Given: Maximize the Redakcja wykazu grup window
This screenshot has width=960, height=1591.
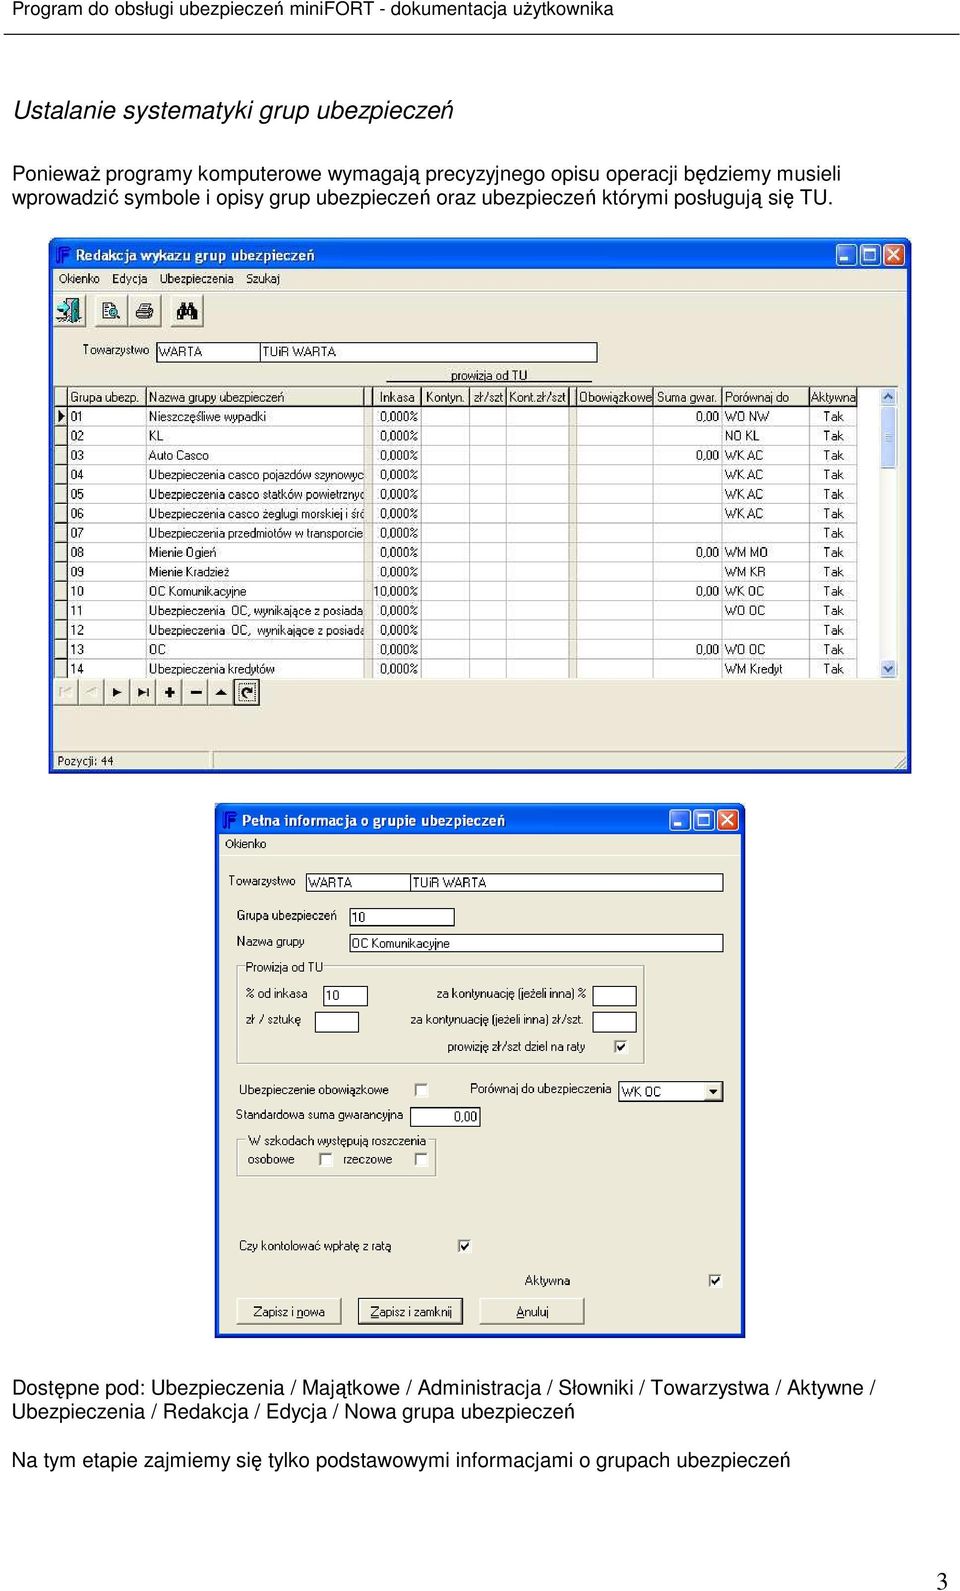Looking at the screenshot, I should [870, 255].
